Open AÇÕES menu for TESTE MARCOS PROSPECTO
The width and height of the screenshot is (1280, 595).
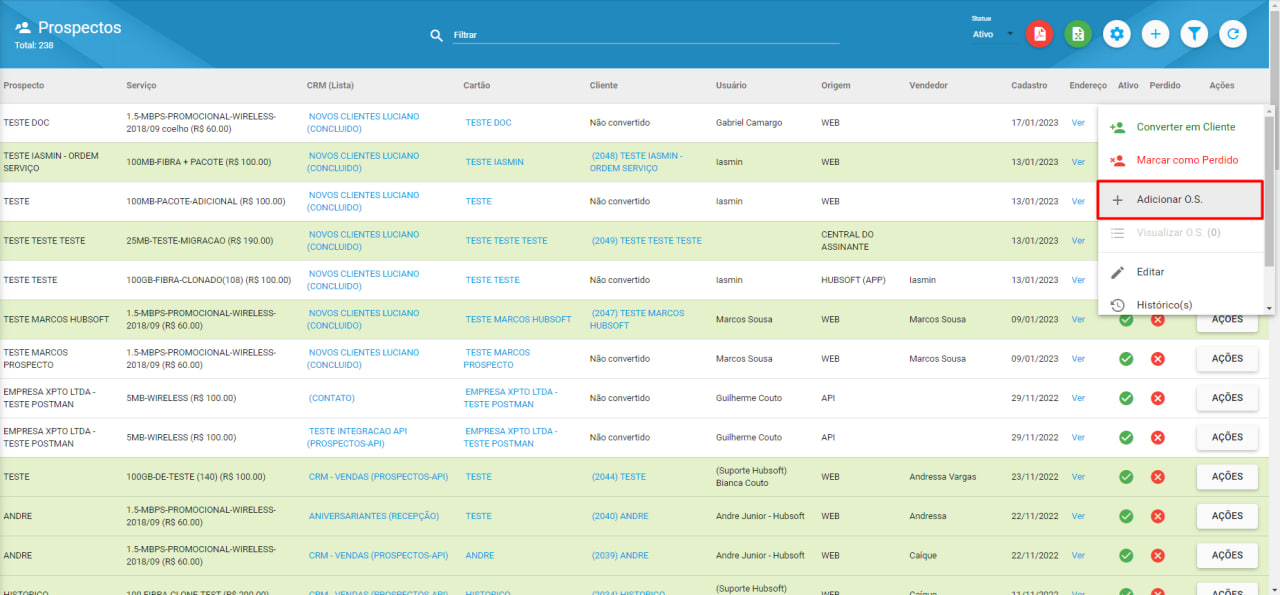click(x=1227, y=359)
